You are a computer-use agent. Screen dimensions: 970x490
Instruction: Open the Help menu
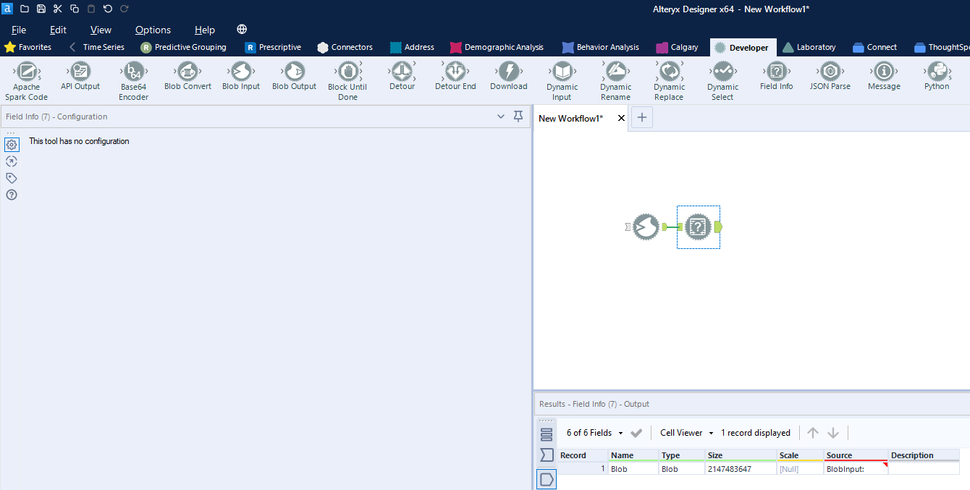205,30
